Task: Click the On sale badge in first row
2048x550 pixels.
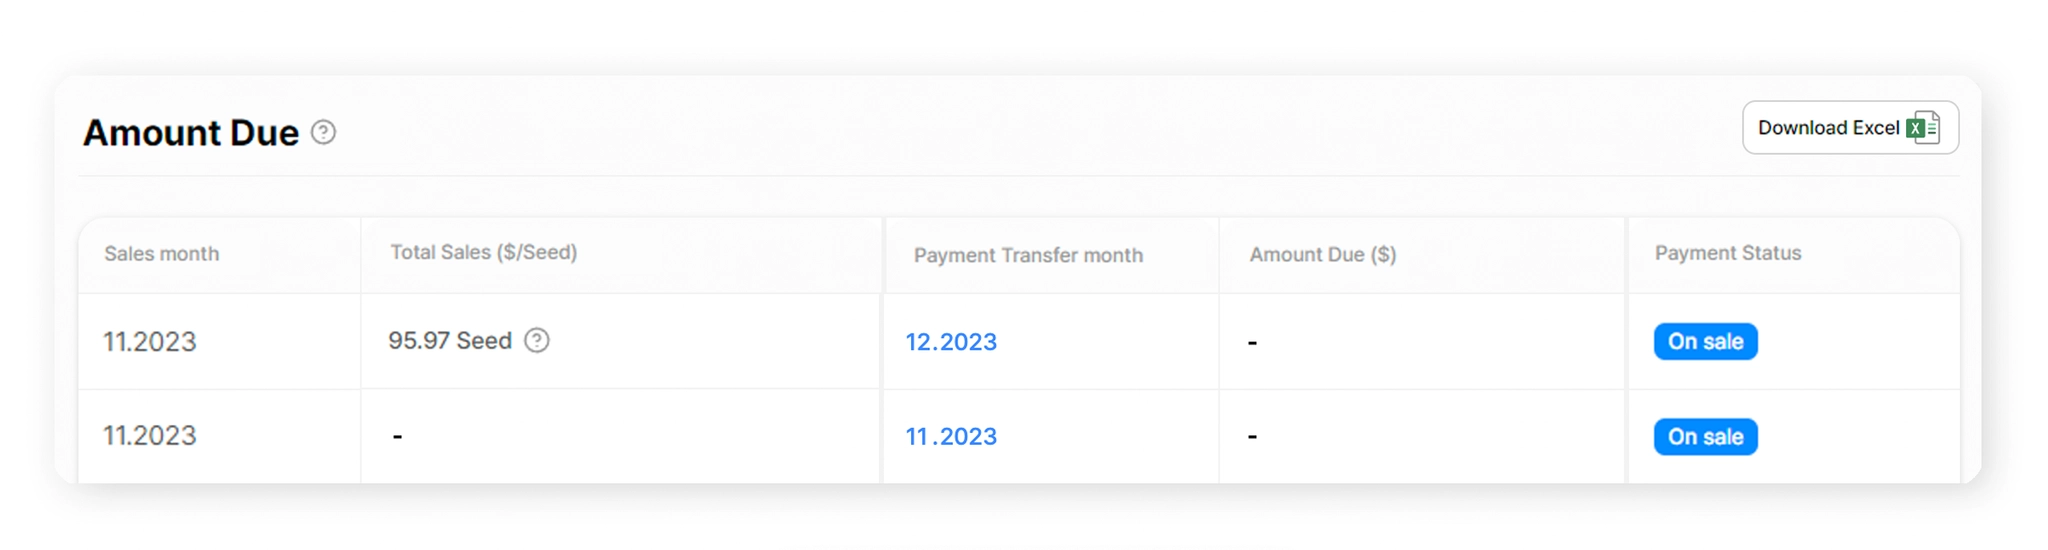Action: [x=1705, y=342]
